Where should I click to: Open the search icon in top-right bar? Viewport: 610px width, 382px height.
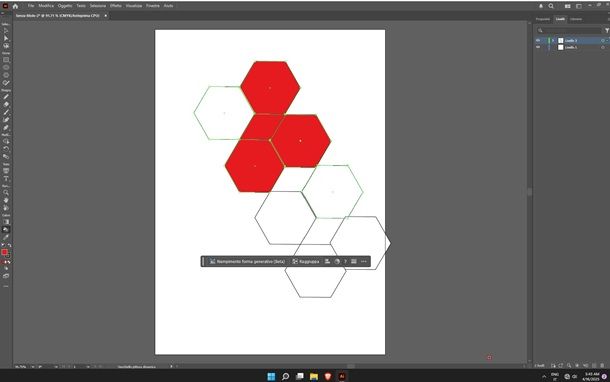tap(551, 6)
